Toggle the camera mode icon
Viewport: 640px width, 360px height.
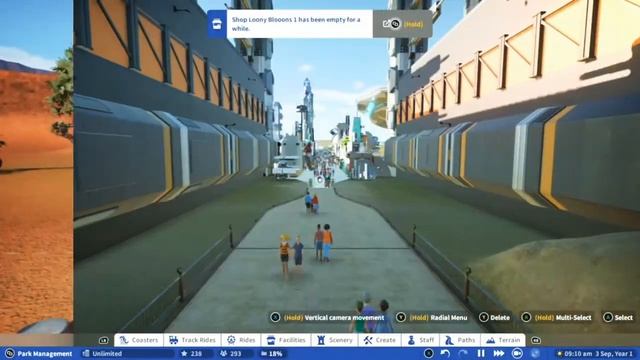click(517, 353)
